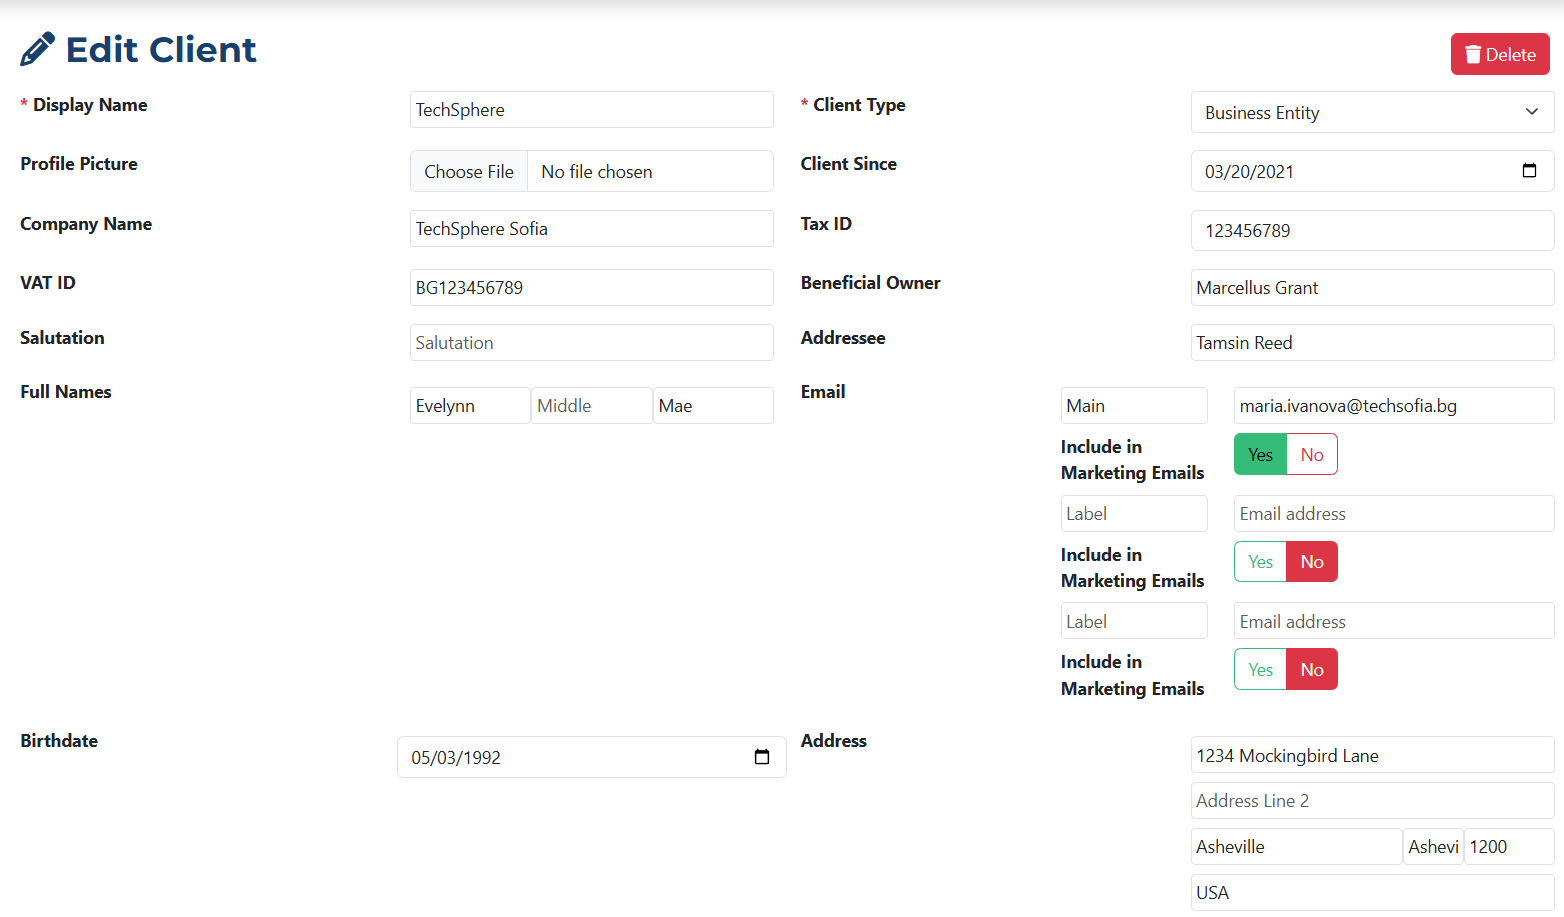Viewport: 1564px width, 917px height.
Task: Click the main email address field
Action: pos(1393,406)
